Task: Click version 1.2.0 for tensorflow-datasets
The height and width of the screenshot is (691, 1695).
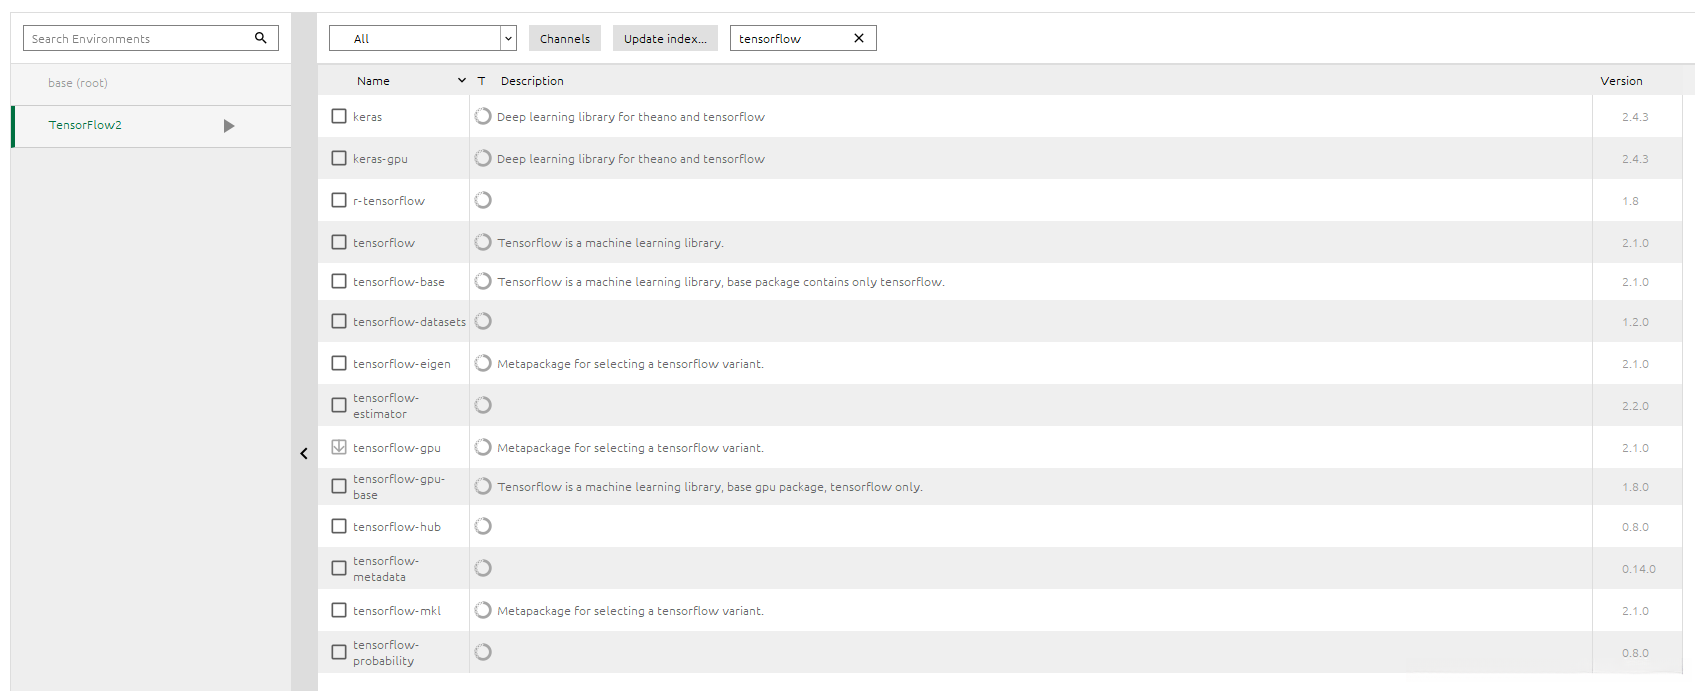Action: [1635, 322]
